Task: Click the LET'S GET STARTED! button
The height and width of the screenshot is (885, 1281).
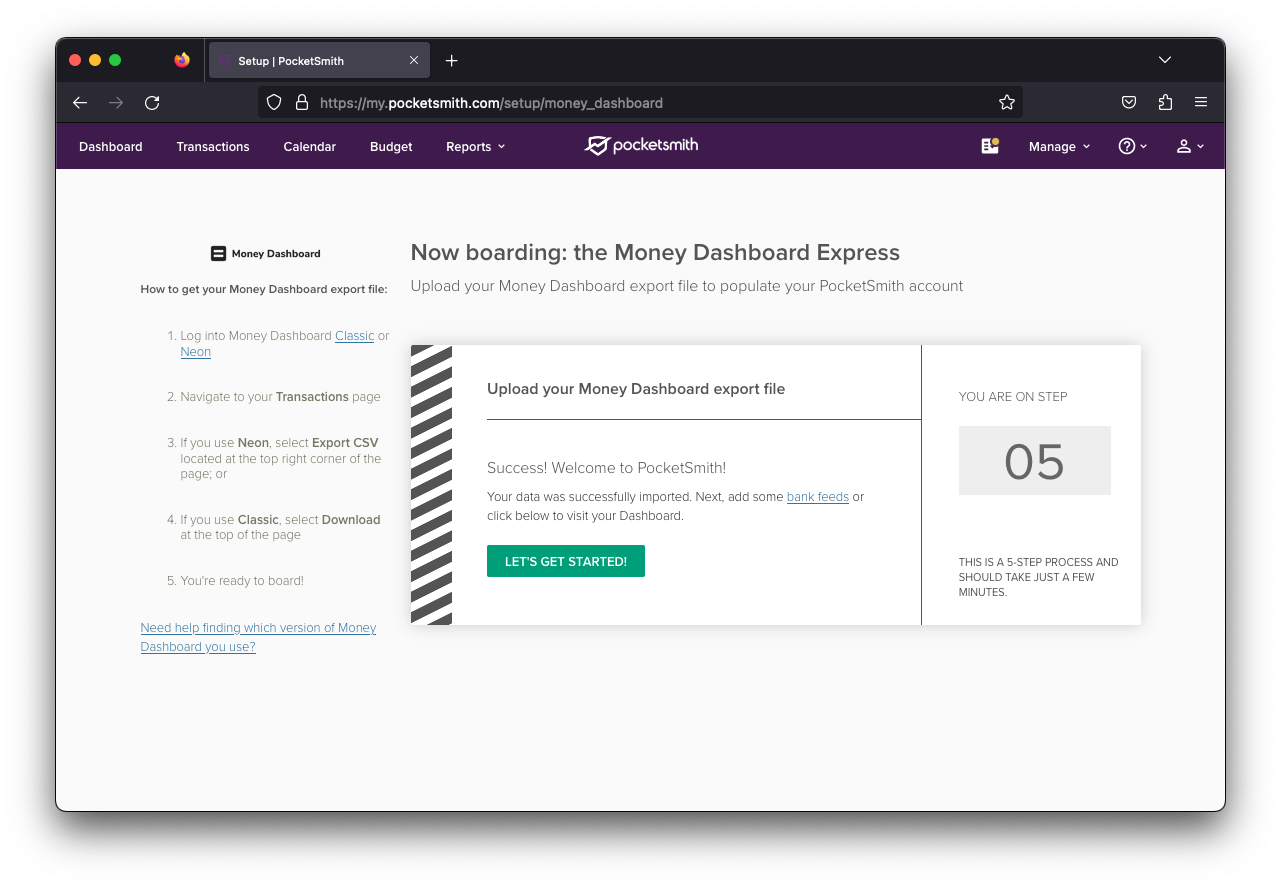Action: point(565,561)
